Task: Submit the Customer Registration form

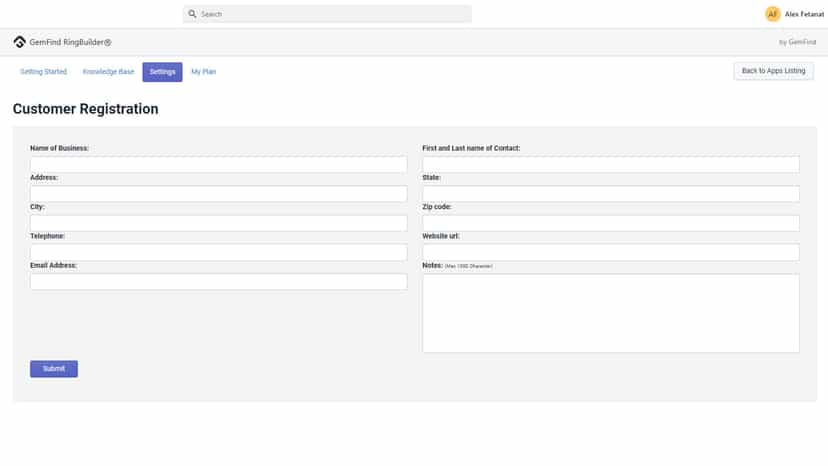Action: [54, 369]
